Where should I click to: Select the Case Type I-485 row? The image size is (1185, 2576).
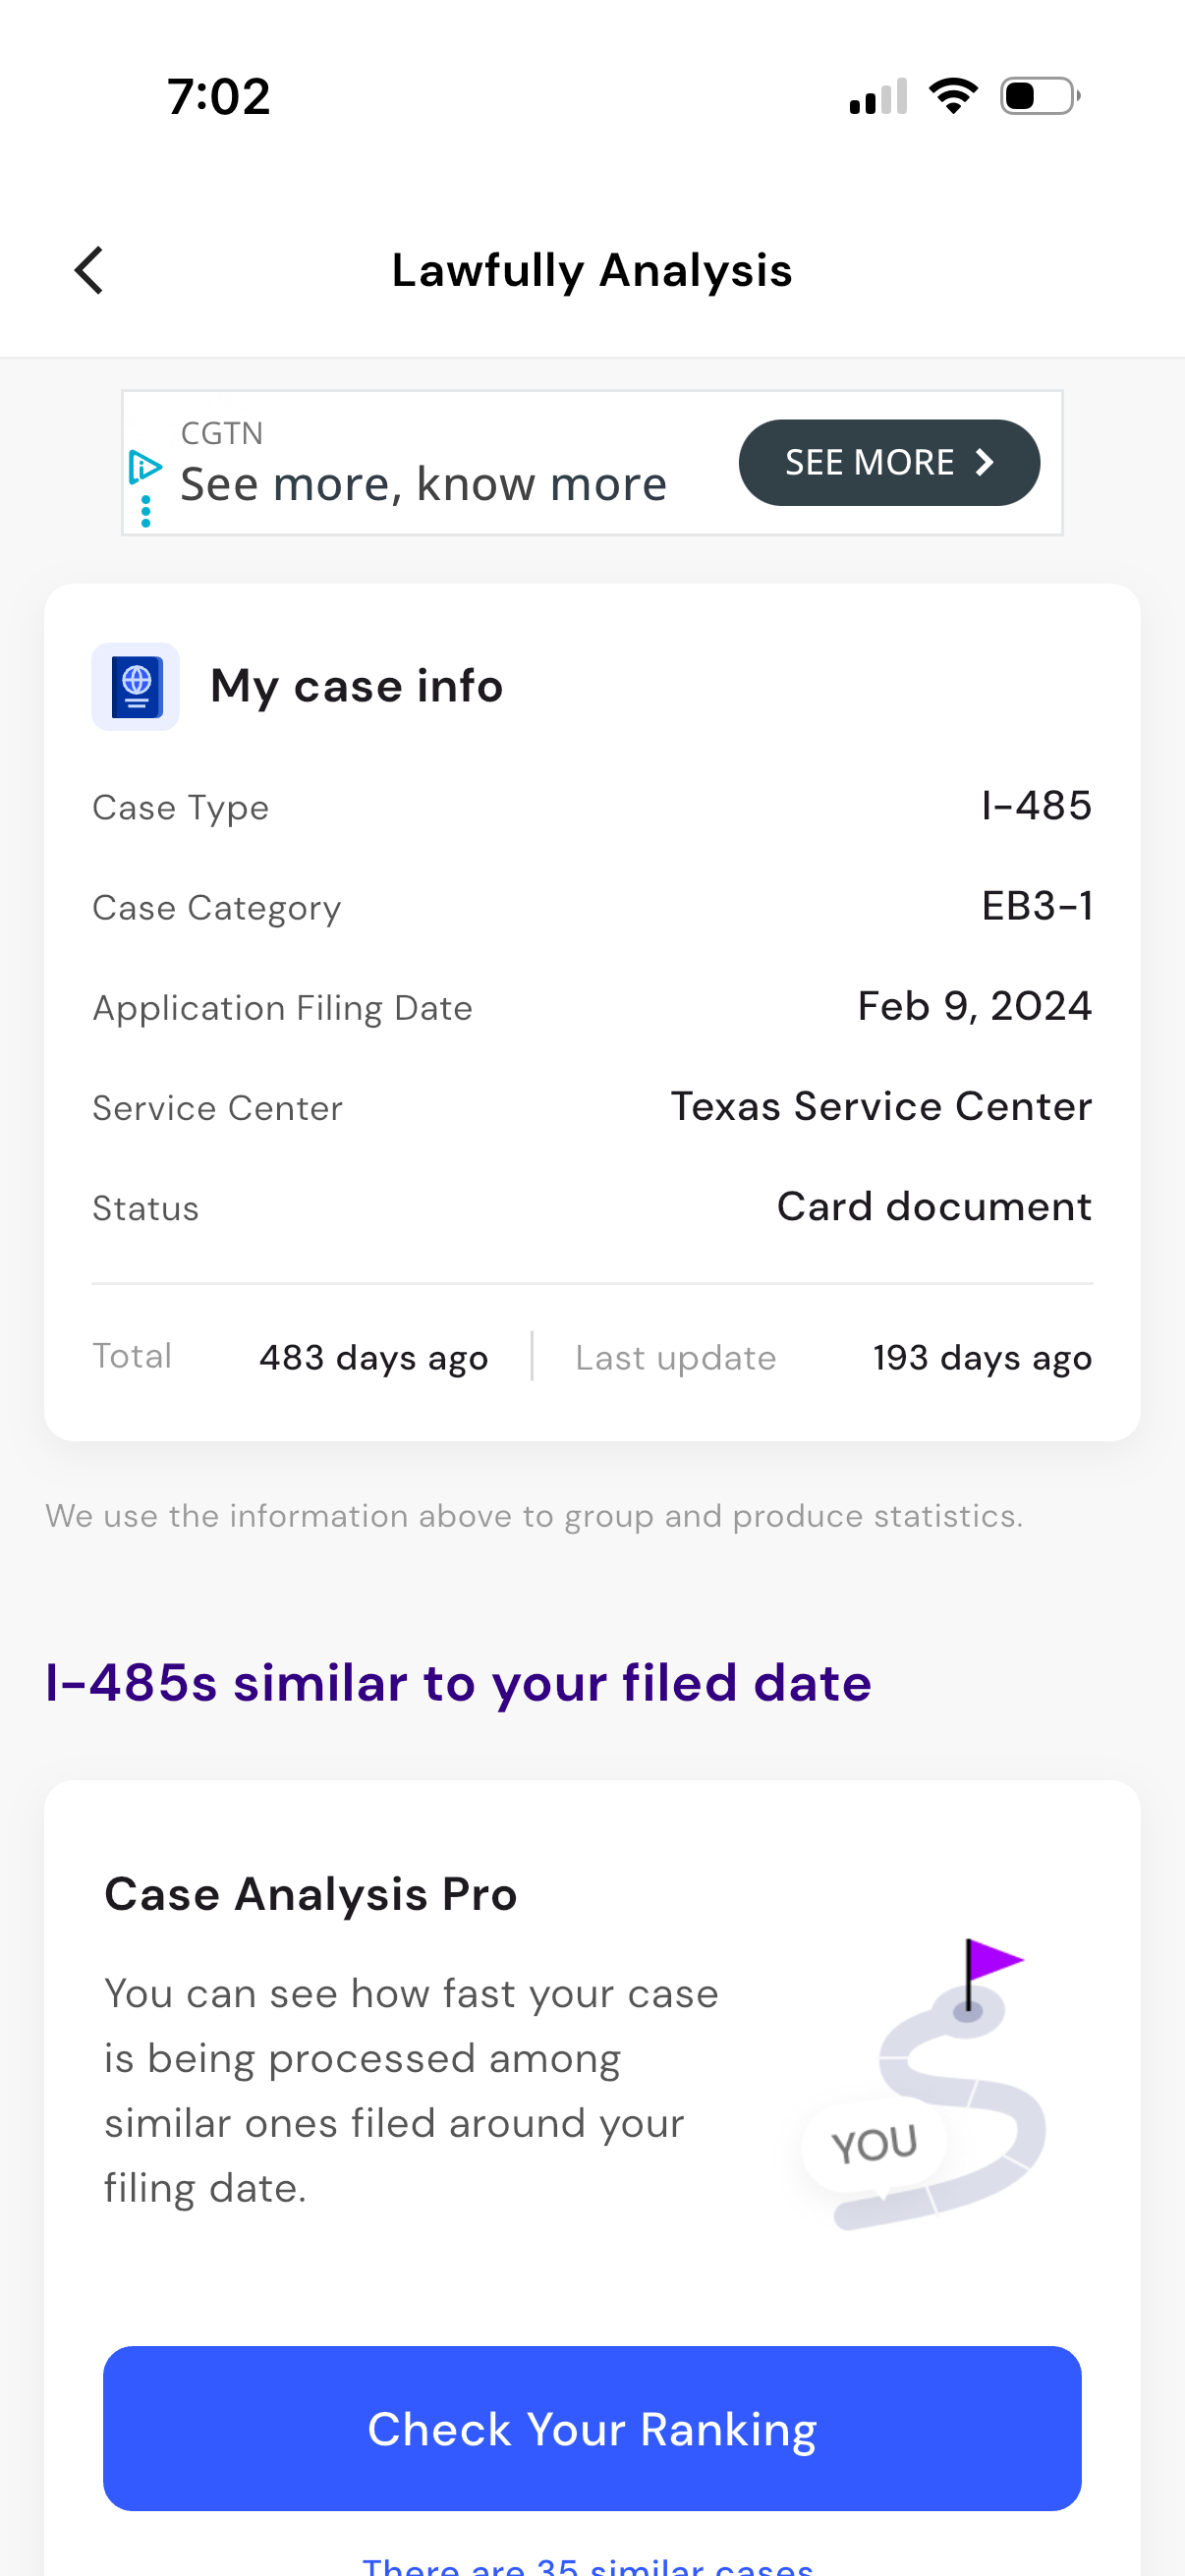point(592,807)
